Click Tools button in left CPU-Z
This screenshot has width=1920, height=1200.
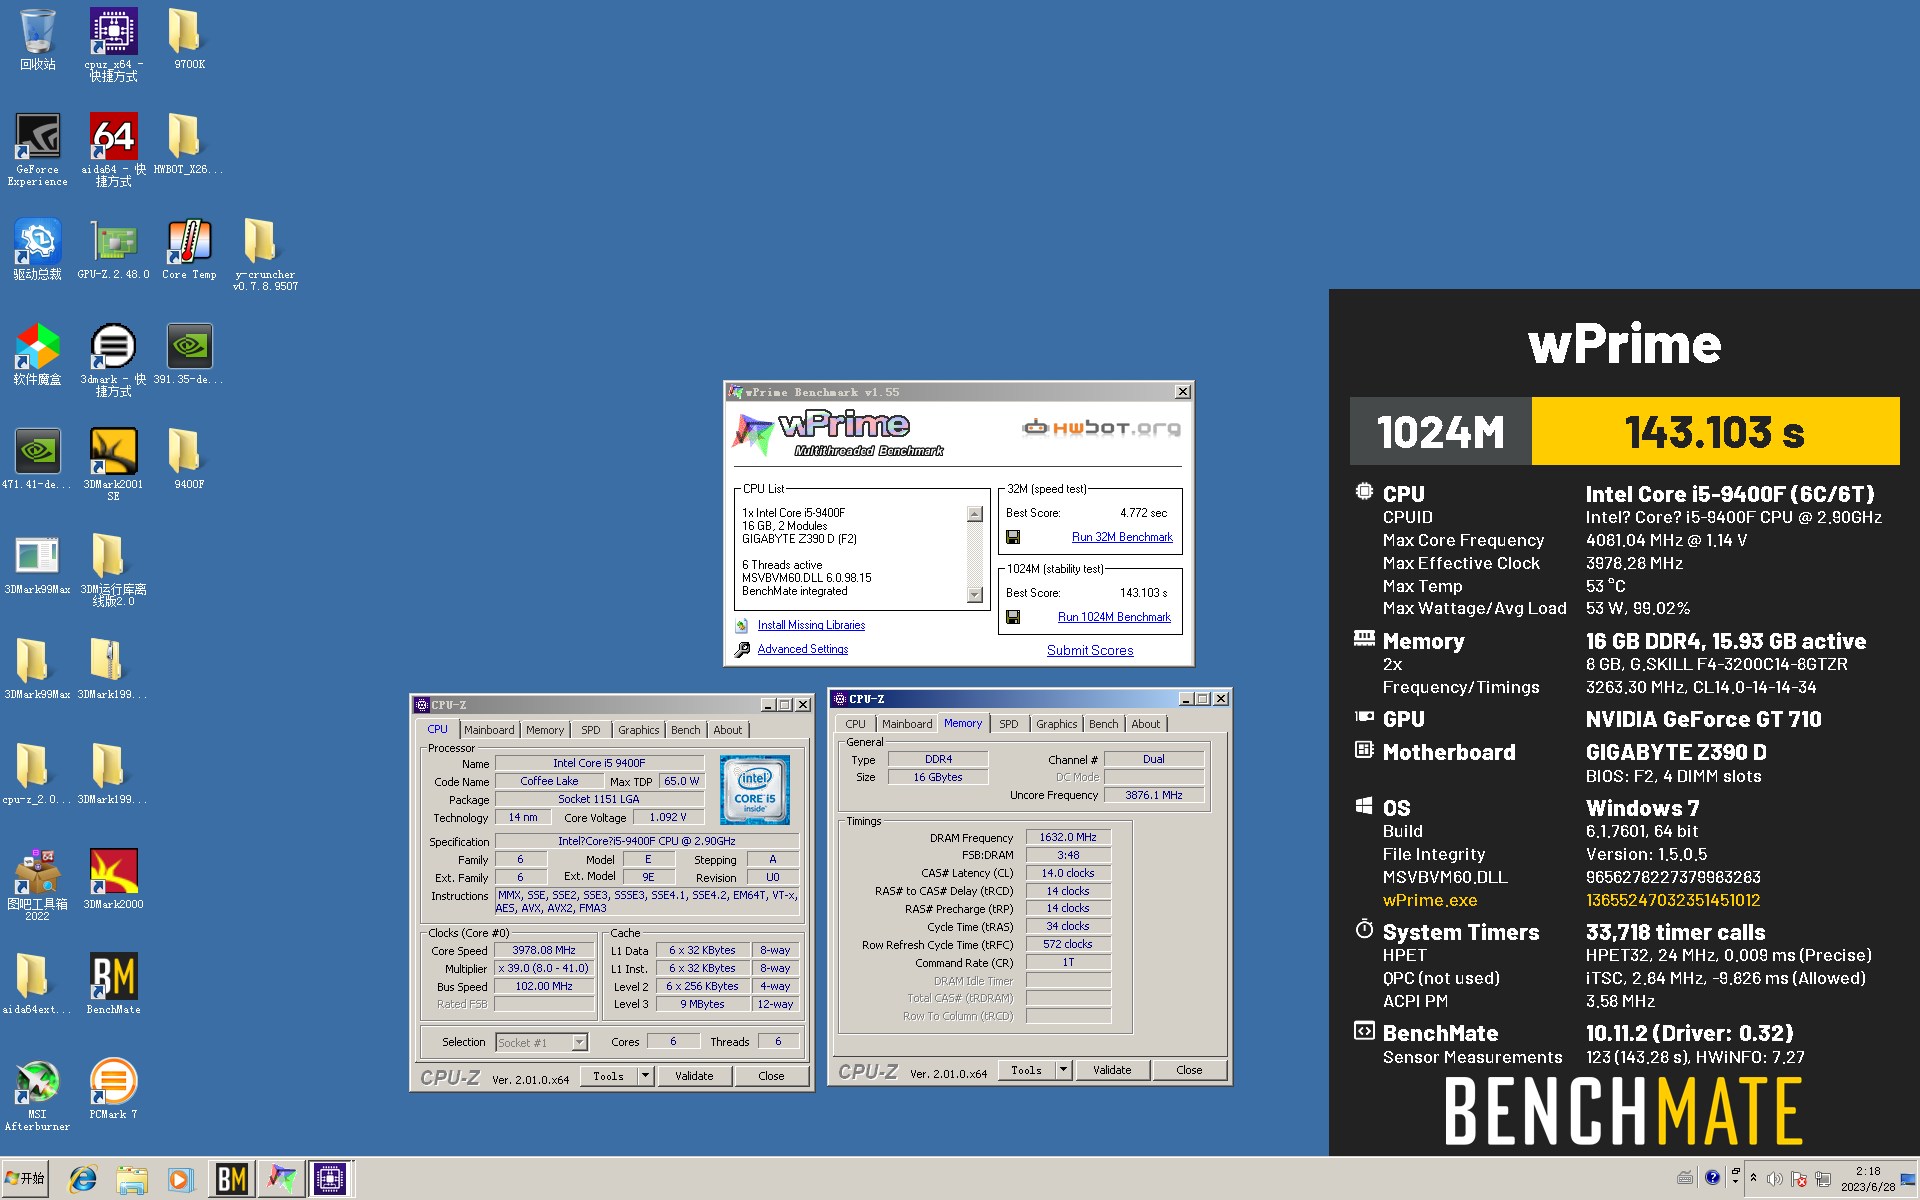pos(608,1076)
